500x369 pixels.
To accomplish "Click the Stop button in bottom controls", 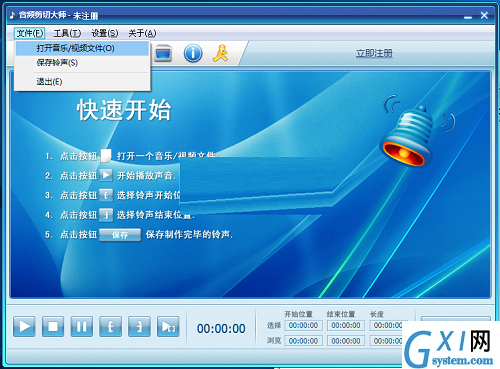I will pyautogui.click(x=53, y=326).
